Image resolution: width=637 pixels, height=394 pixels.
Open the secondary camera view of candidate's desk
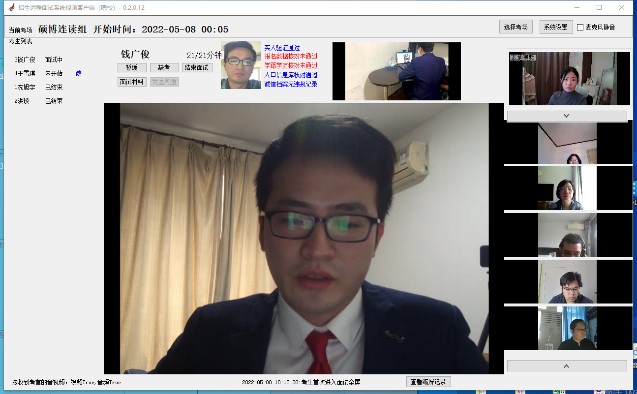396,71
